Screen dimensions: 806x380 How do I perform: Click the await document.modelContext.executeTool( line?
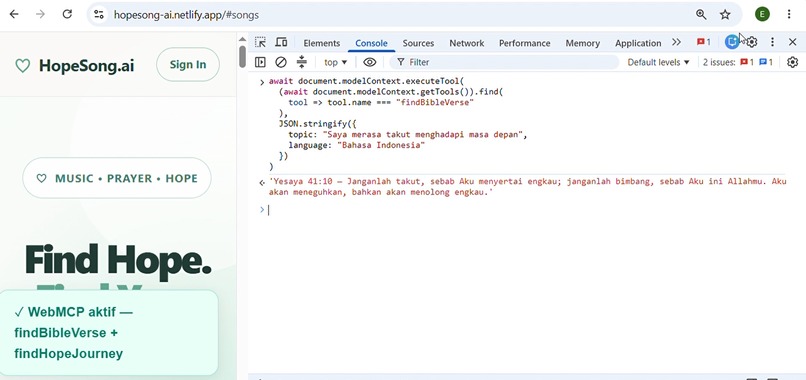(x=367, y=81)
